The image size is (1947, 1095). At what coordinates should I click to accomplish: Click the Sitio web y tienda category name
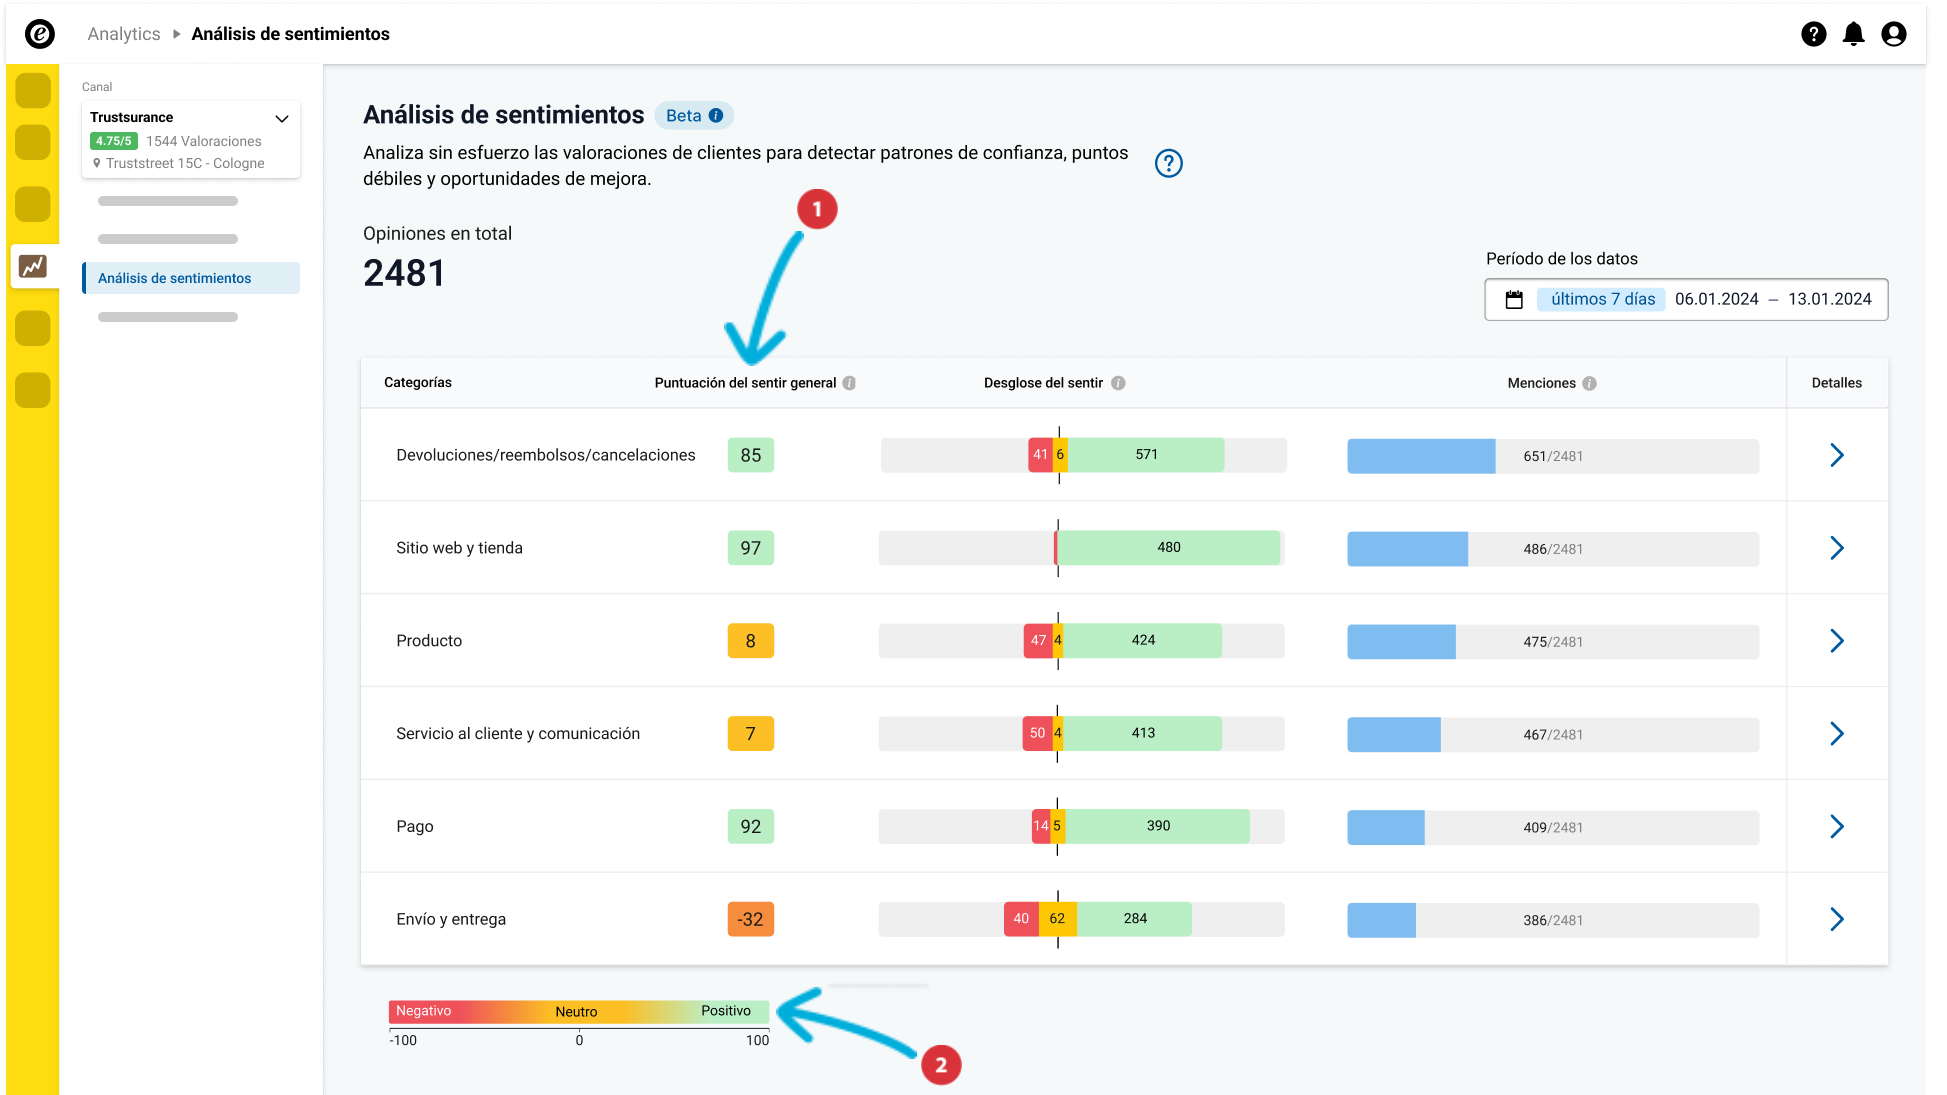(459, 548)
